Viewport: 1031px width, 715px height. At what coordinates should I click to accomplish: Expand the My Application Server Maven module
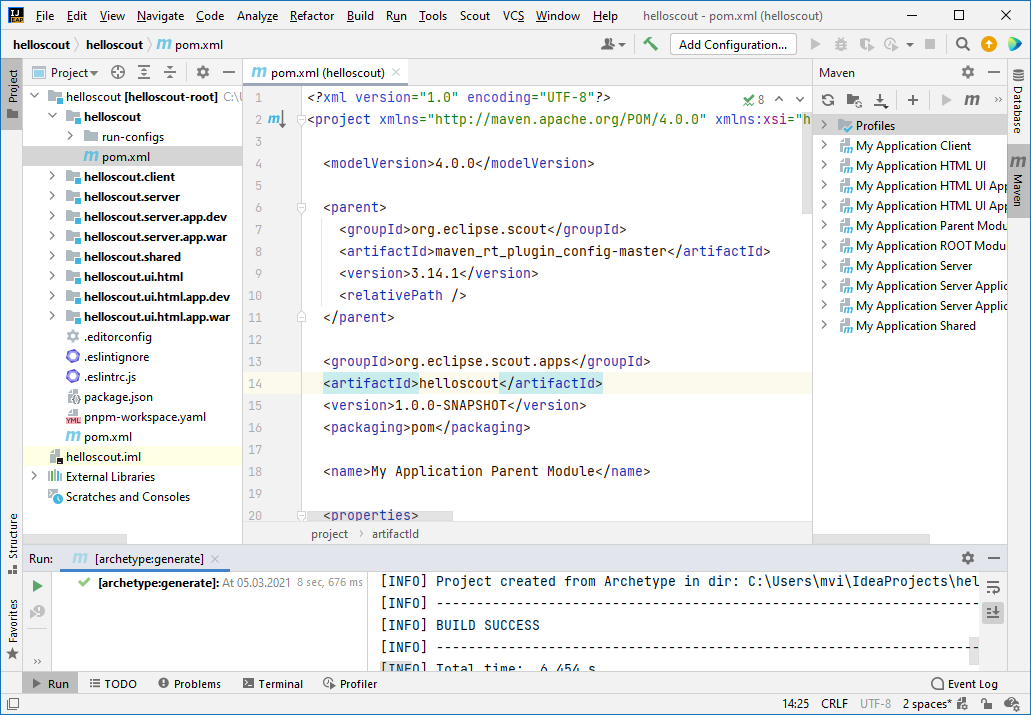point(825,265)
